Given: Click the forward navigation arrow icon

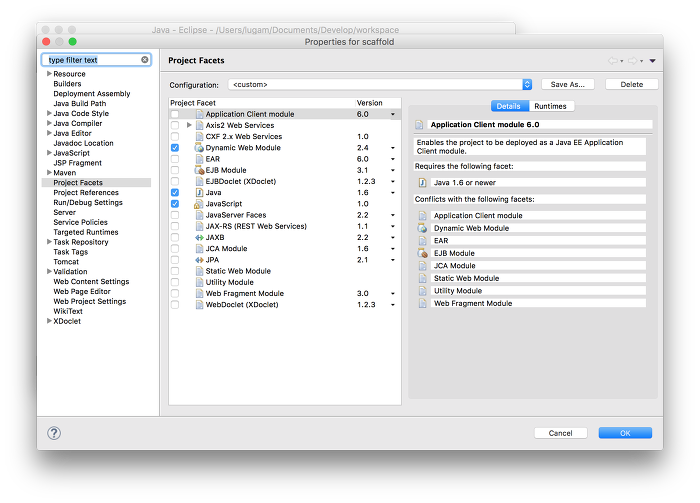Looking at the screenshot, I should coord(633,61).
